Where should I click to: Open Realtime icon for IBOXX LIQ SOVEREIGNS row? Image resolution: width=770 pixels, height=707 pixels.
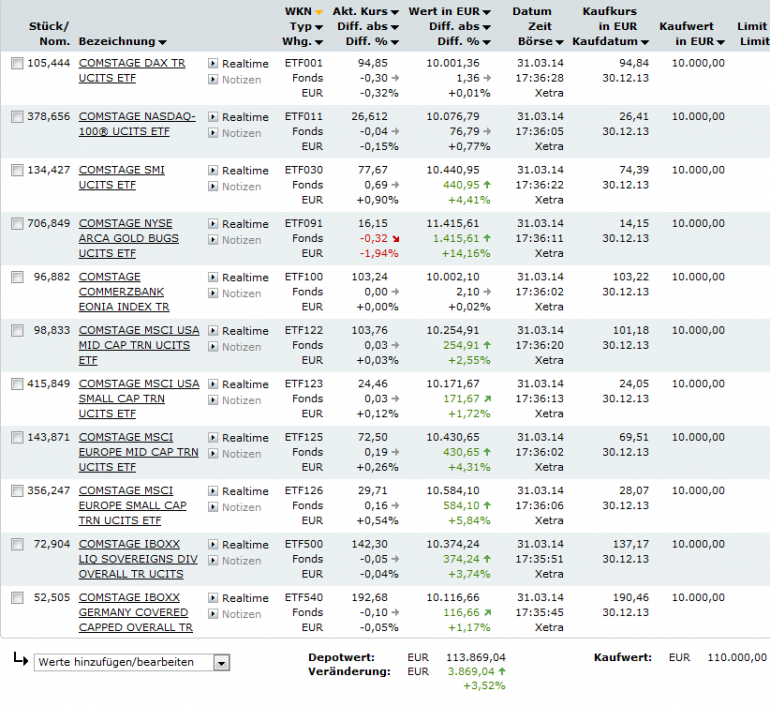[213, 544]
